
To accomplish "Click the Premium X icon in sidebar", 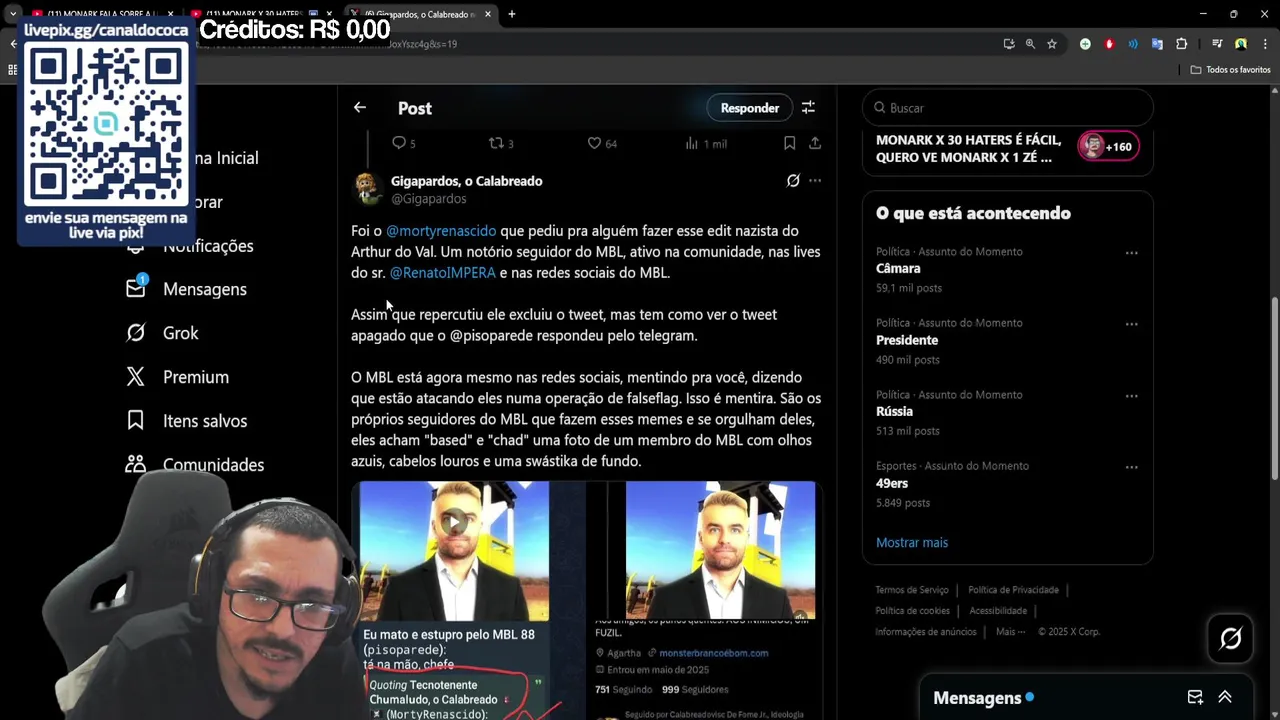I will [136, 377].
